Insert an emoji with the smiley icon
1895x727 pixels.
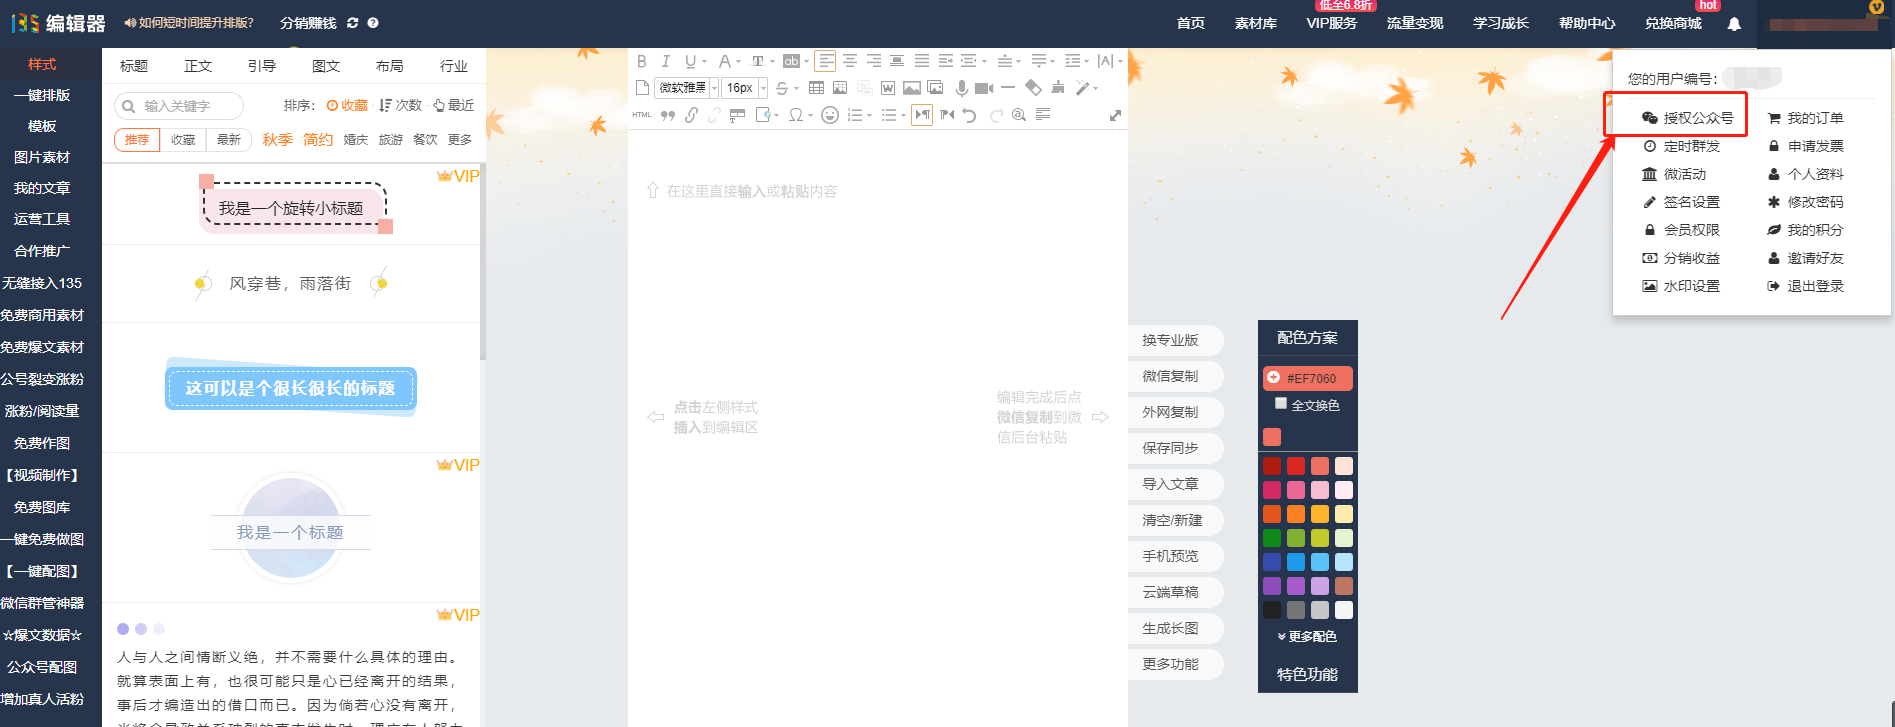coord(829,115)
